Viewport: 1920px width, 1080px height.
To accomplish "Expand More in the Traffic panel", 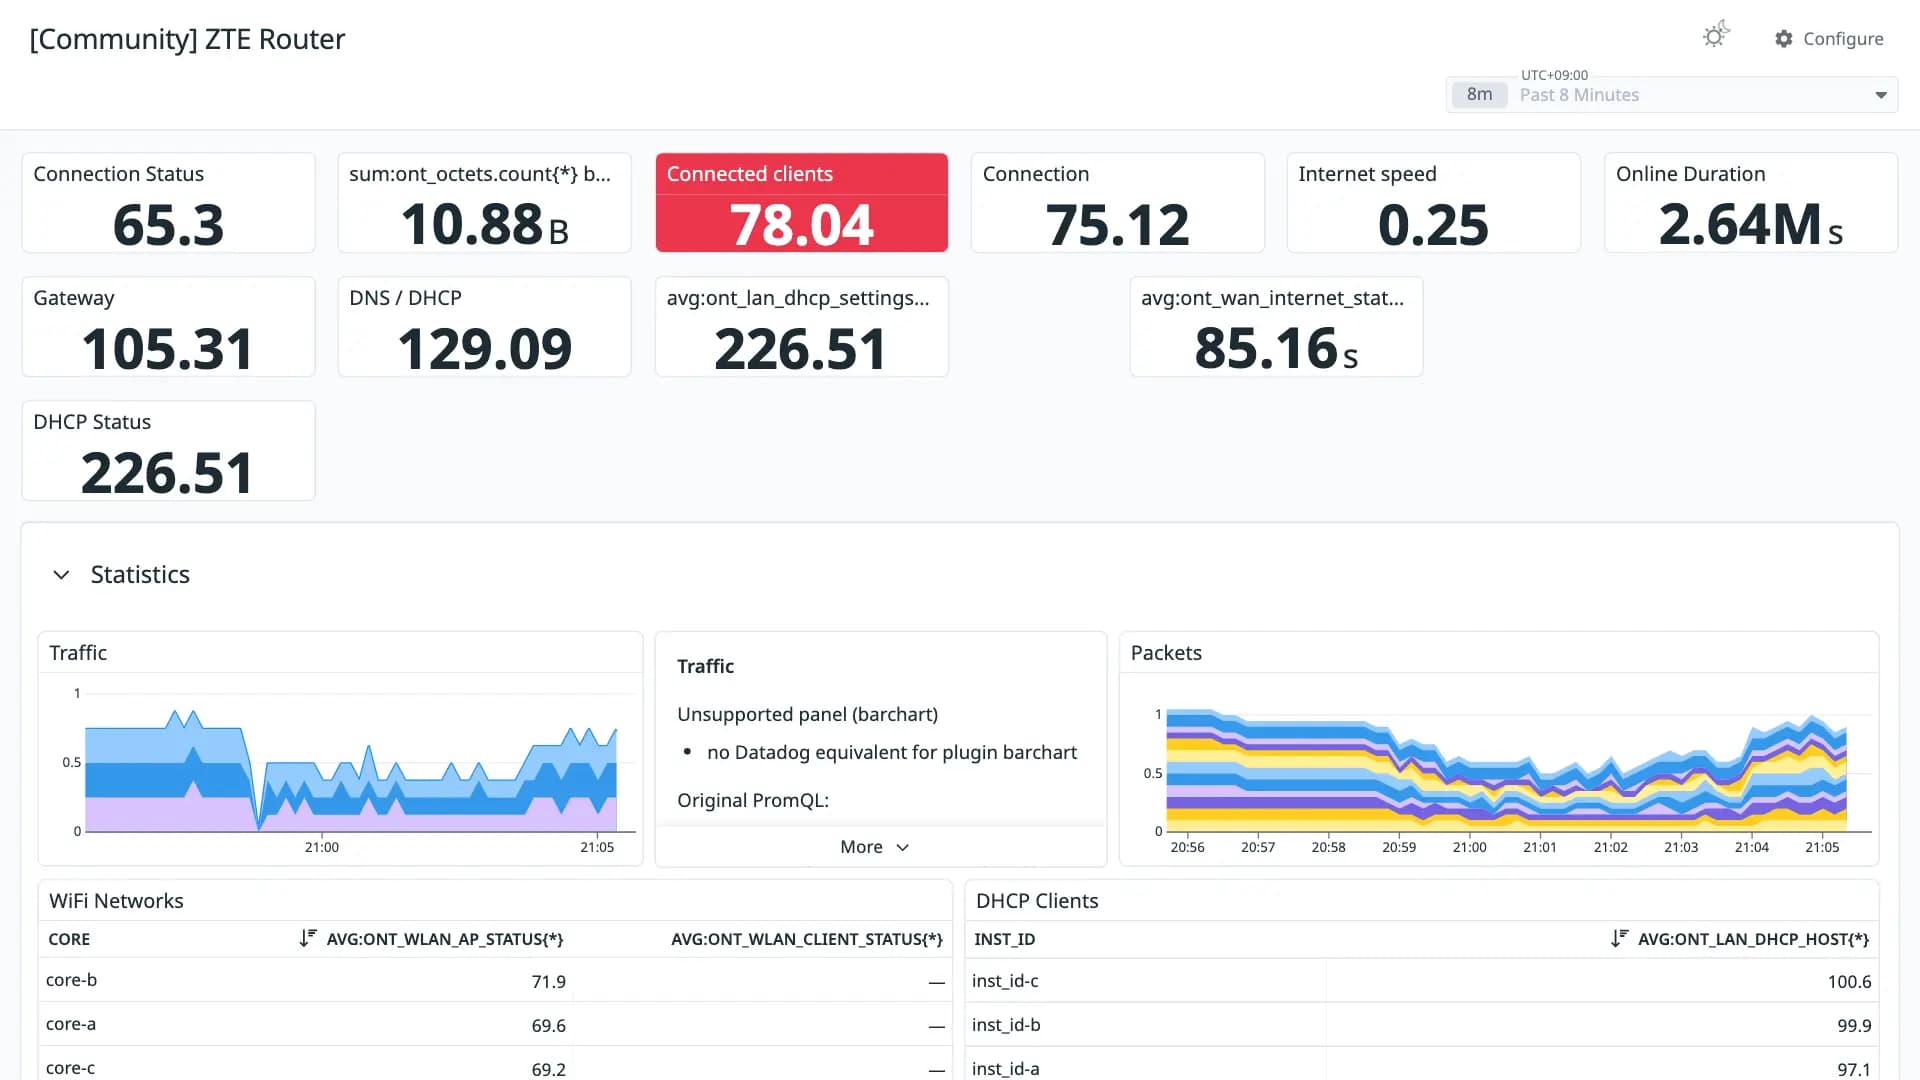I will coord(875,847).
